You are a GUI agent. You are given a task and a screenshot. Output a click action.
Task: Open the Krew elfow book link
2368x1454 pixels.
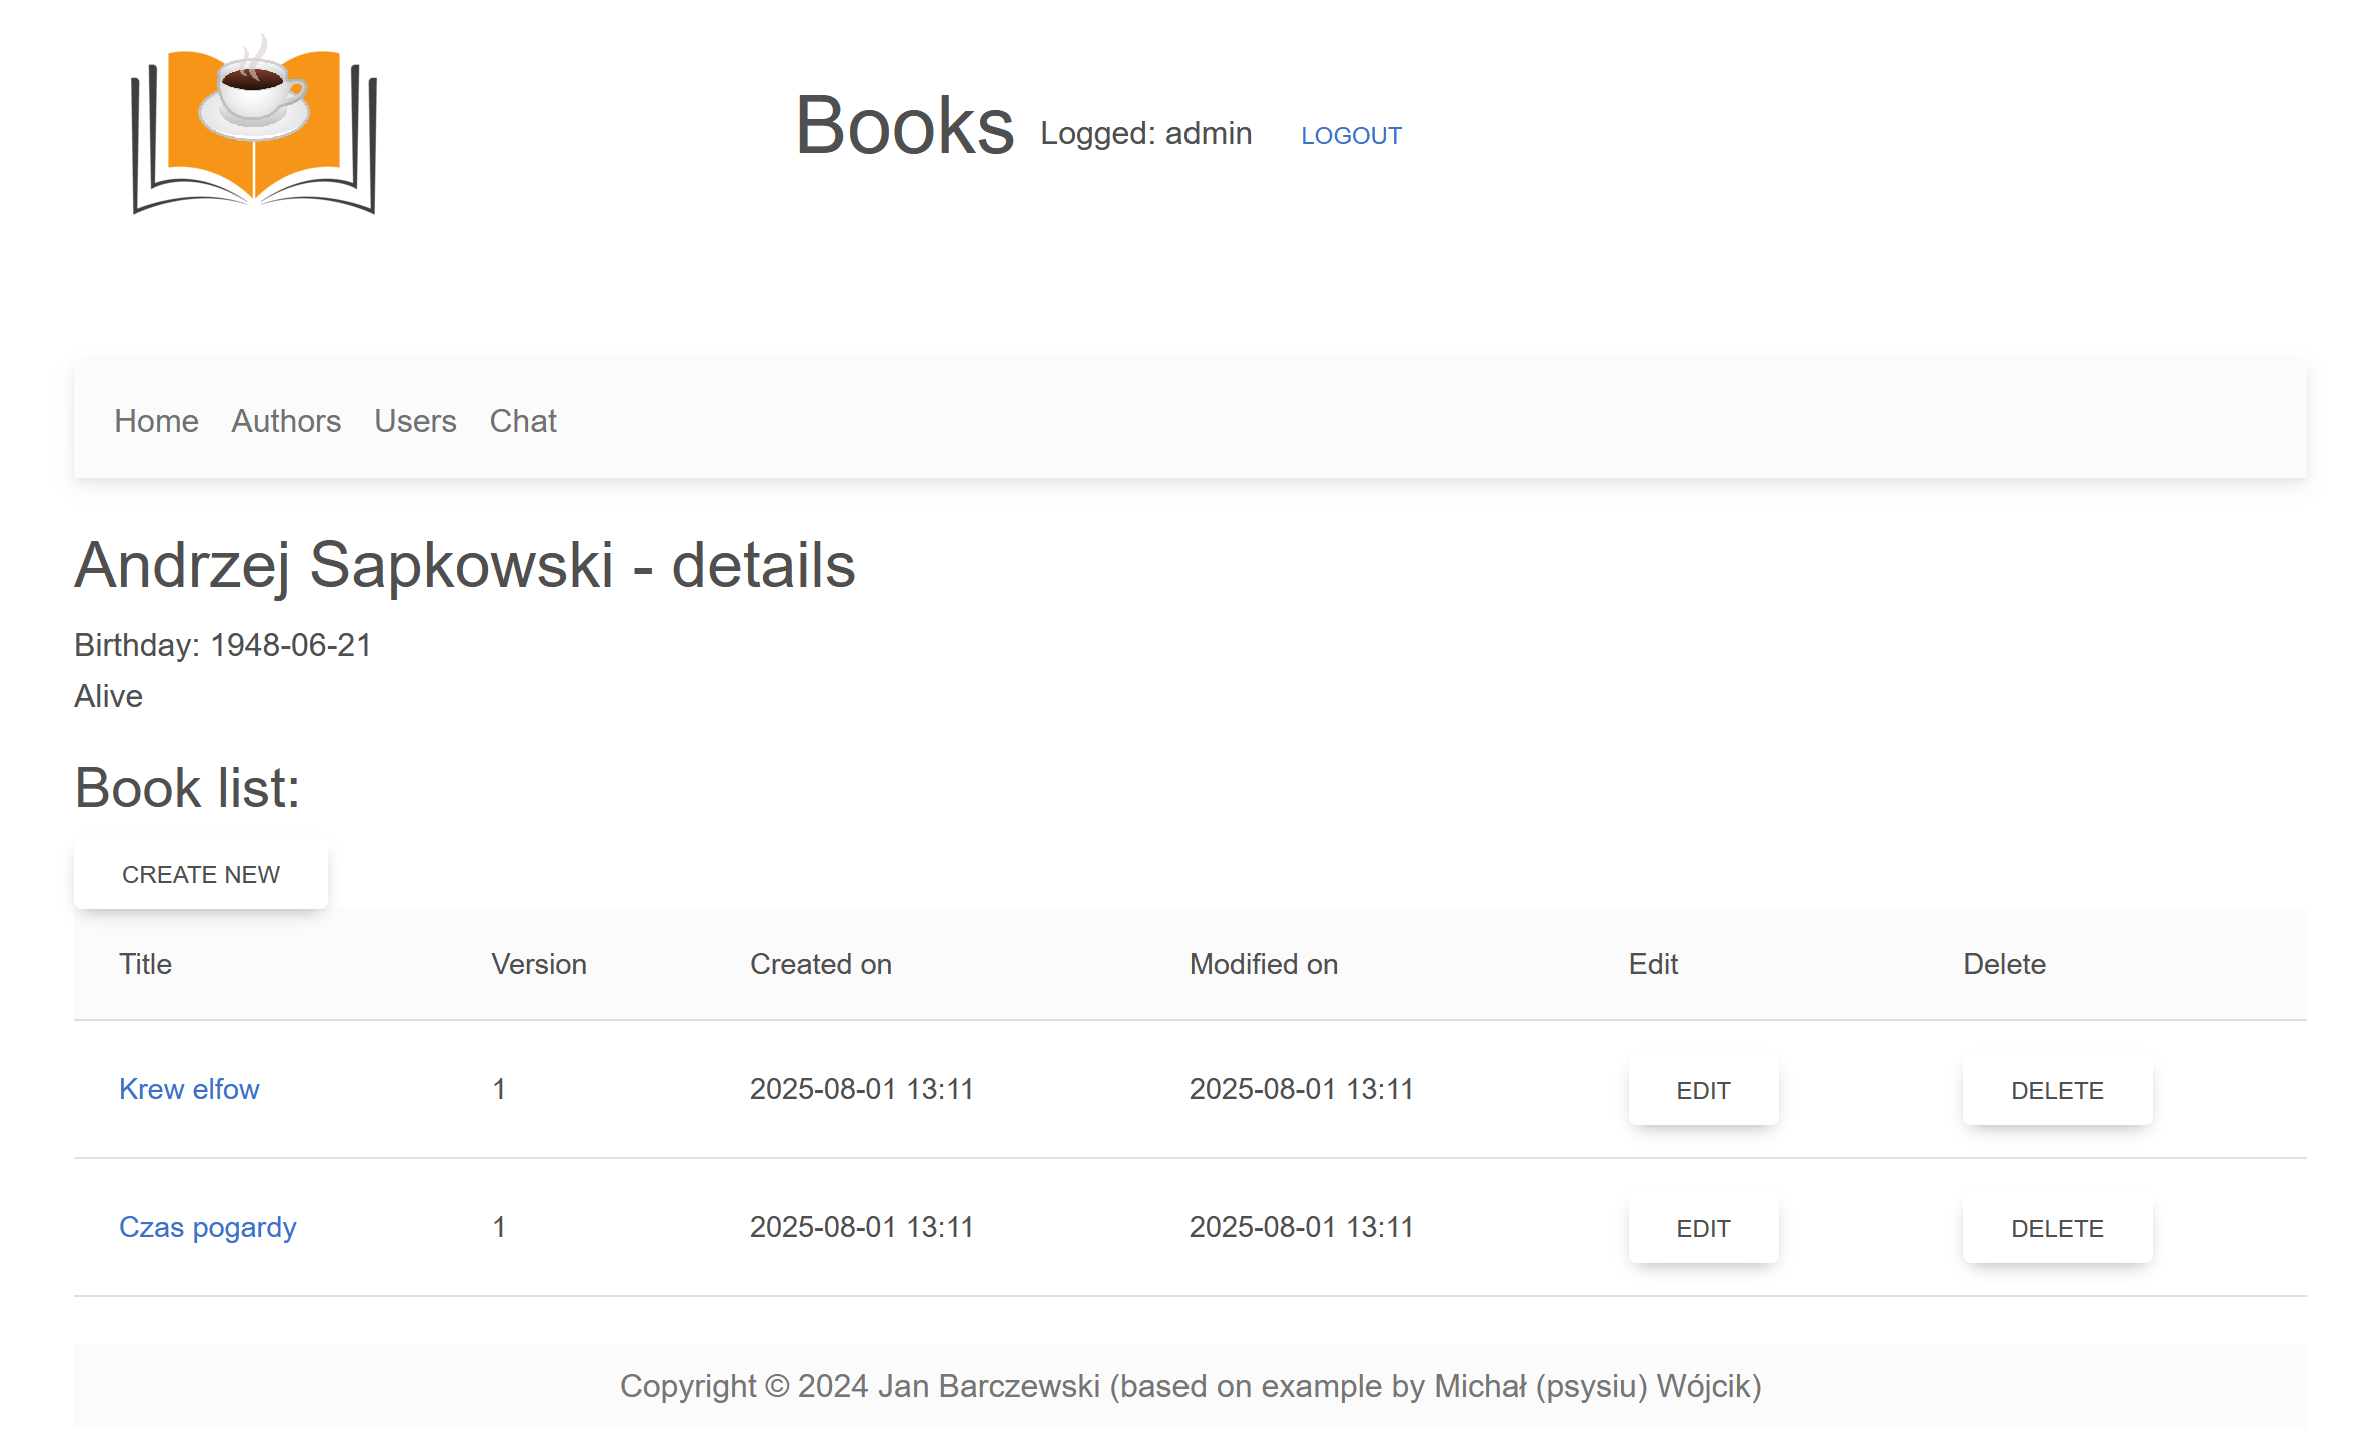pyautogui.click(x=189, y=1089)
